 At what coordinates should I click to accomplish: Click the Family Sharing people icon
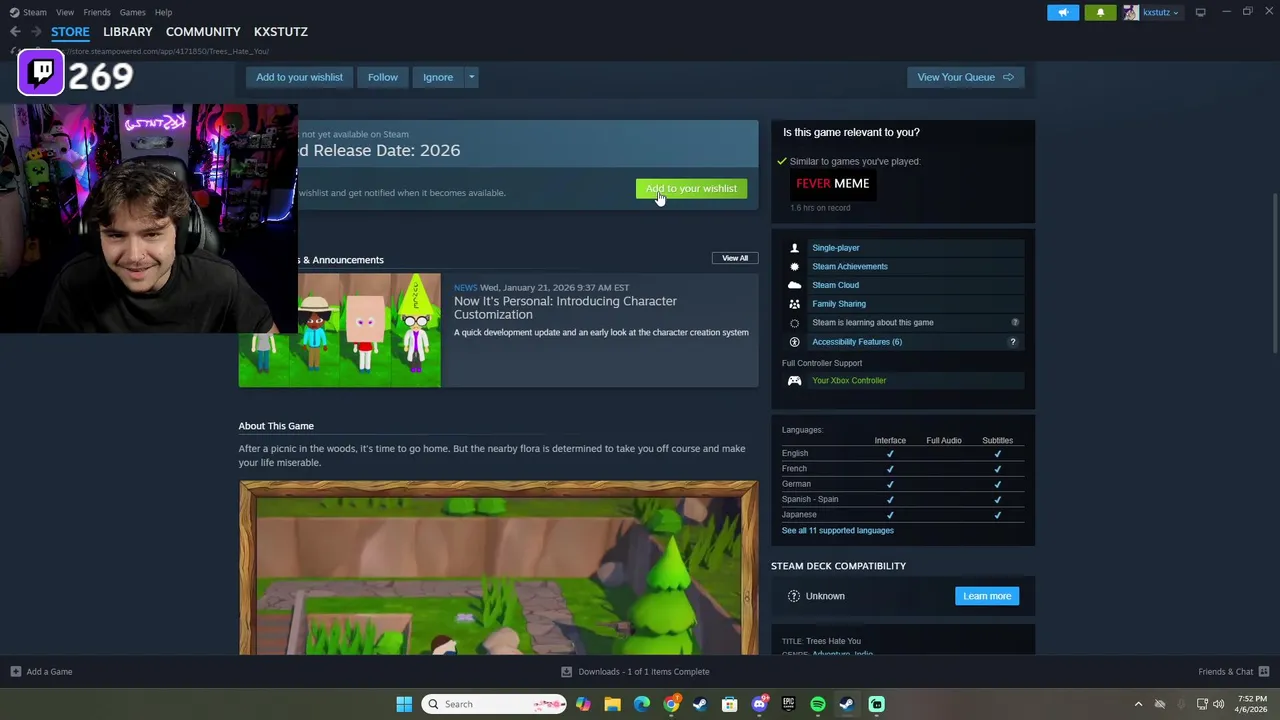[794, 304]
